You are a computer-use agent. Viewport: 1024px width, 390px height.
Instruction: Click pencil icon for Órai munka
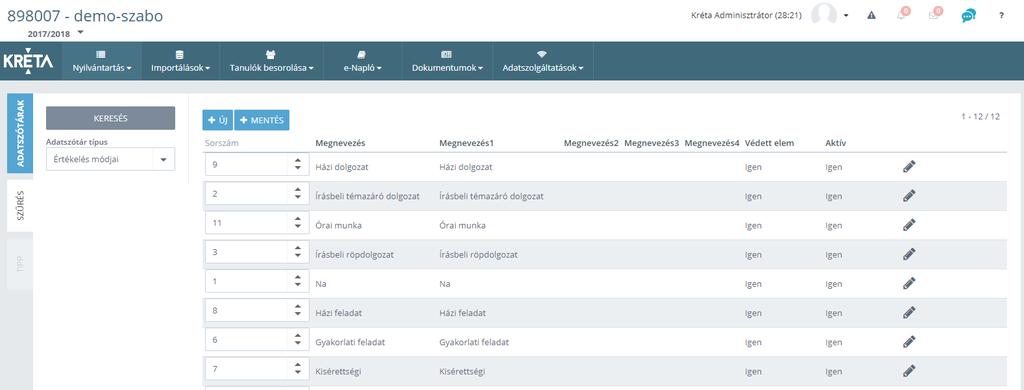(909, 225)
